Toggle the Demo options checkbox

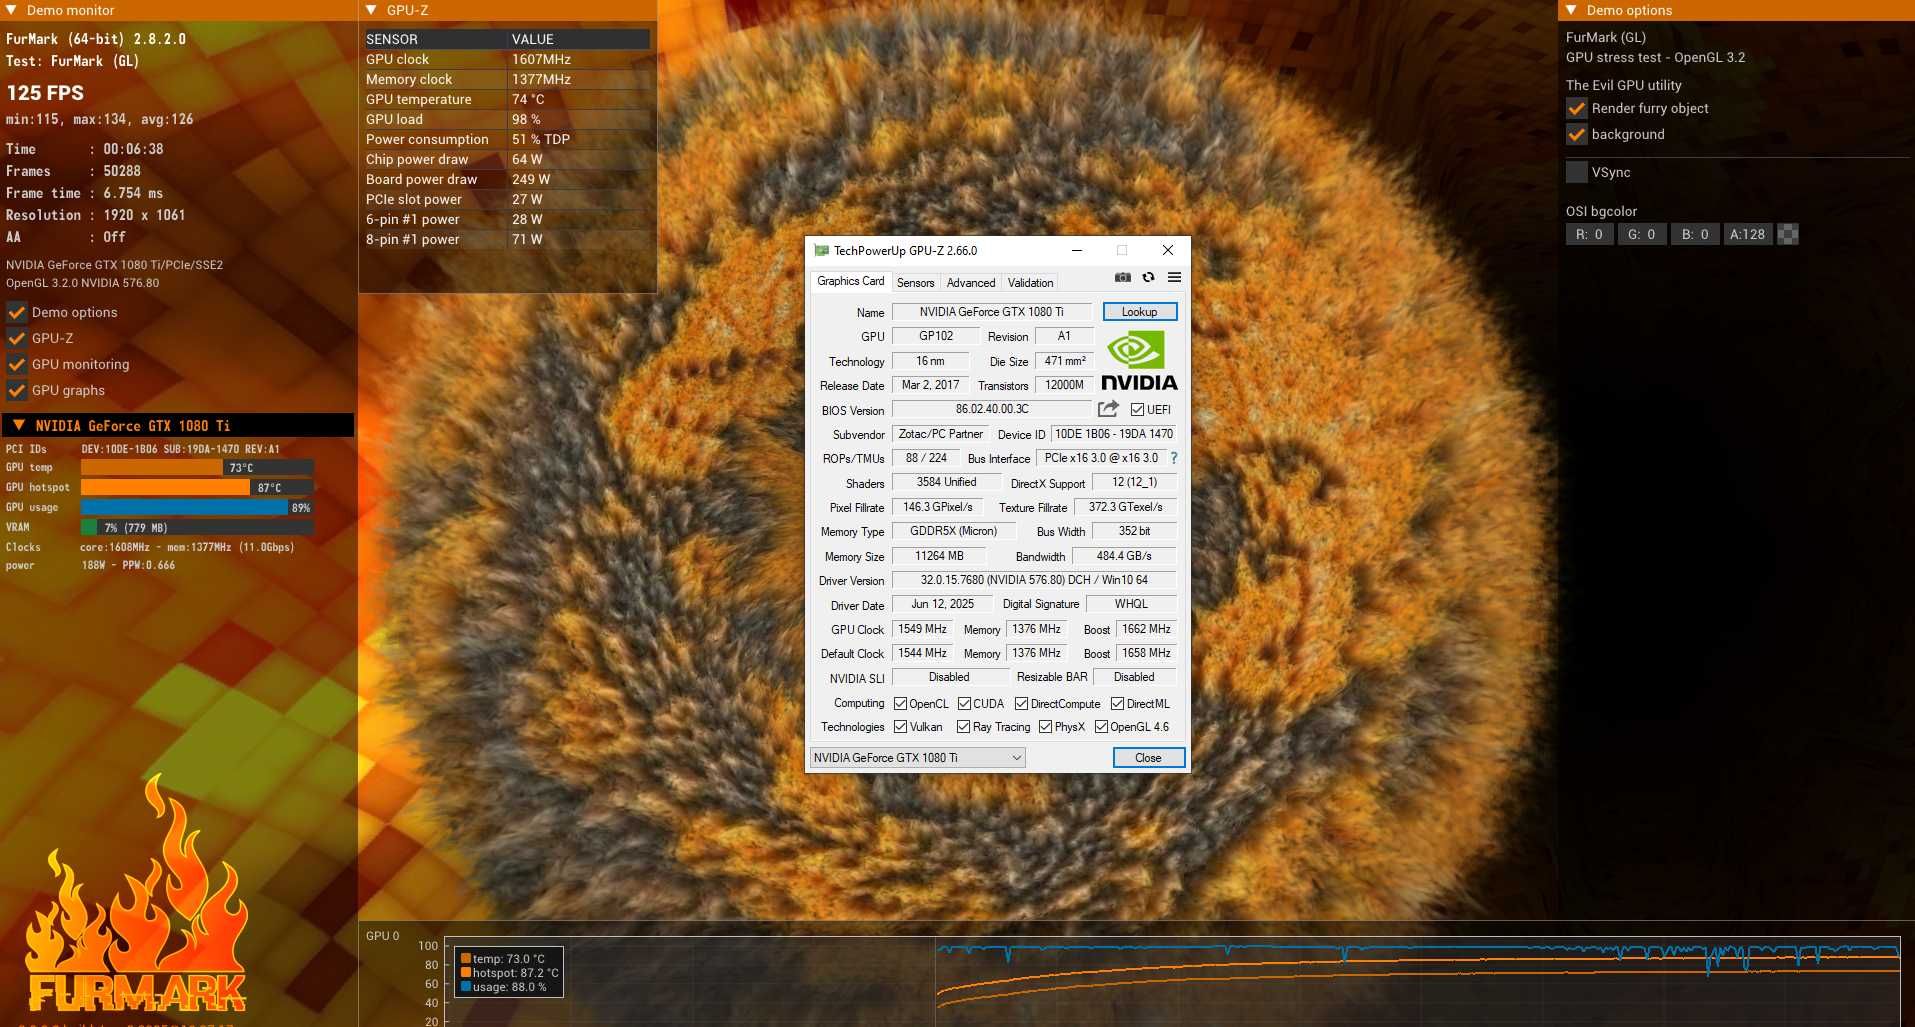[17, 312]
